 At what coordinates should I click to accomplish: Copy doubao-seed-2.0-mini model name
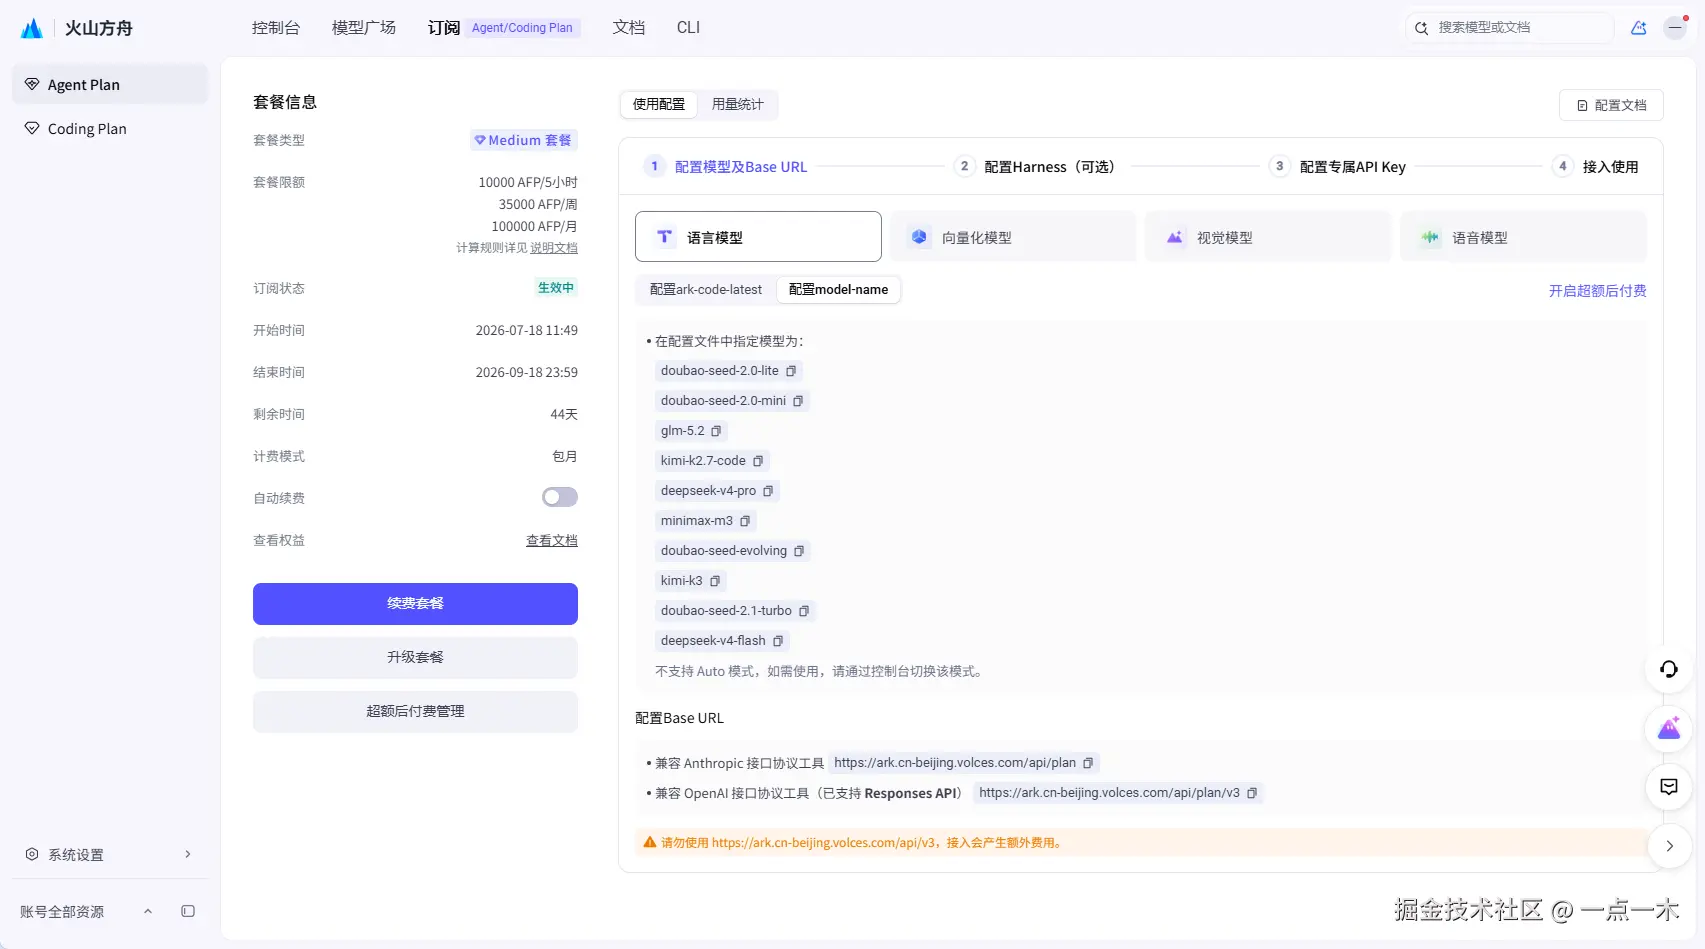tap(798, 401)
